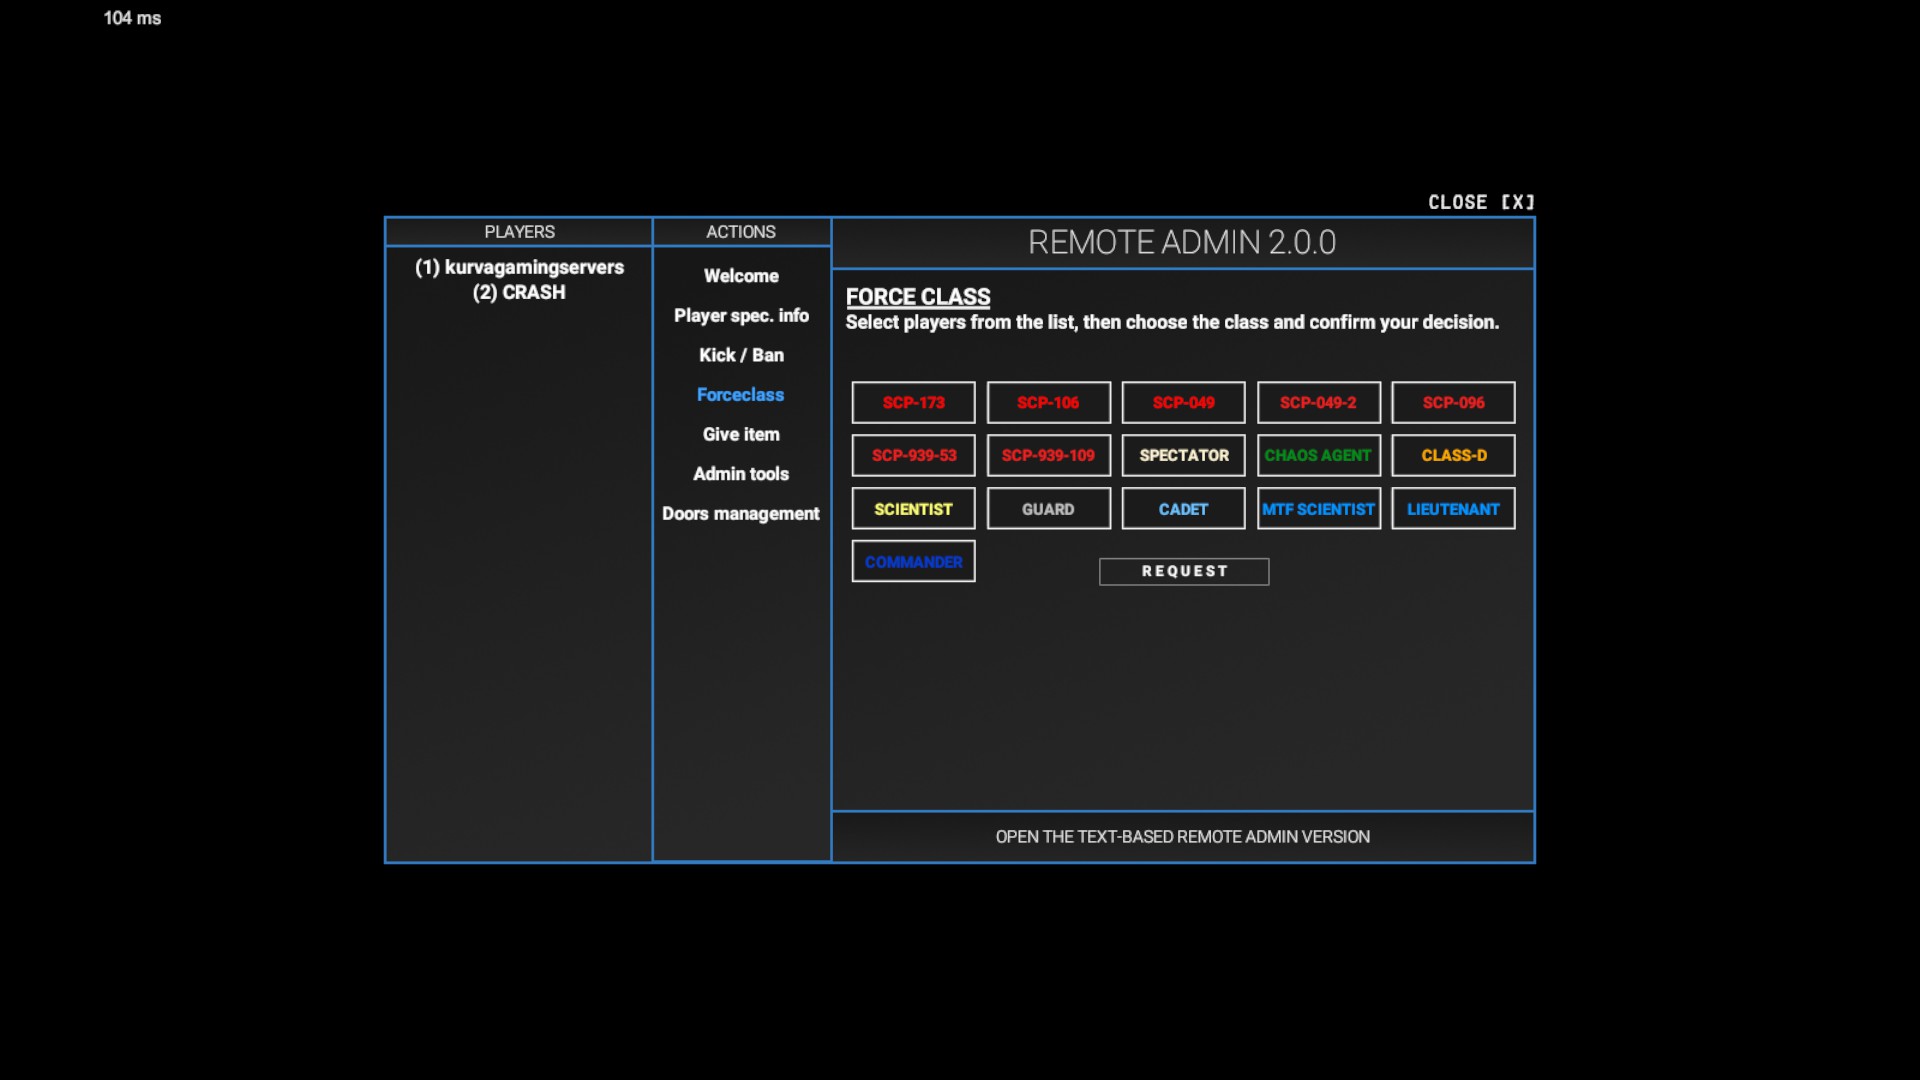Select SCP-096 class button
The height and width of the screenshot is (1080, 1920).
point(1453,402)
